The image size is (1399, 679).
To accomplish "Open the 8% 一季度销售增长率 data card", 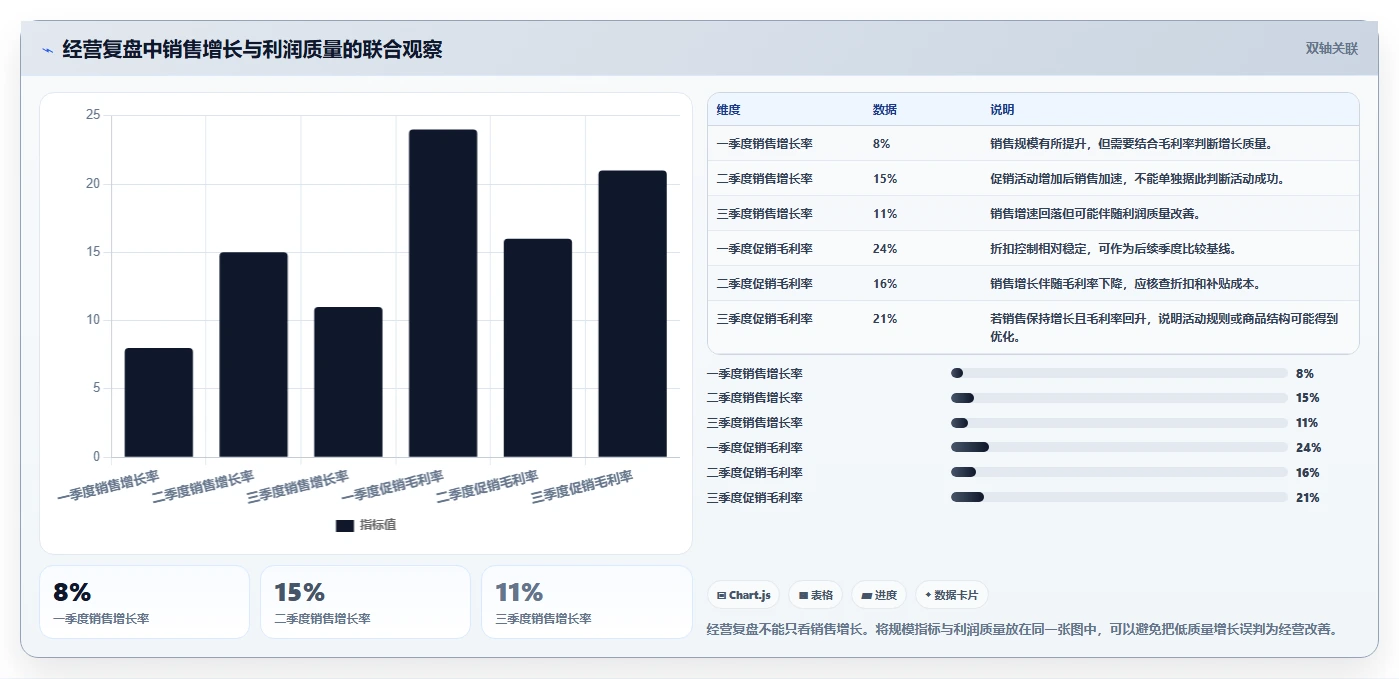I will click(x=144, y=602).
